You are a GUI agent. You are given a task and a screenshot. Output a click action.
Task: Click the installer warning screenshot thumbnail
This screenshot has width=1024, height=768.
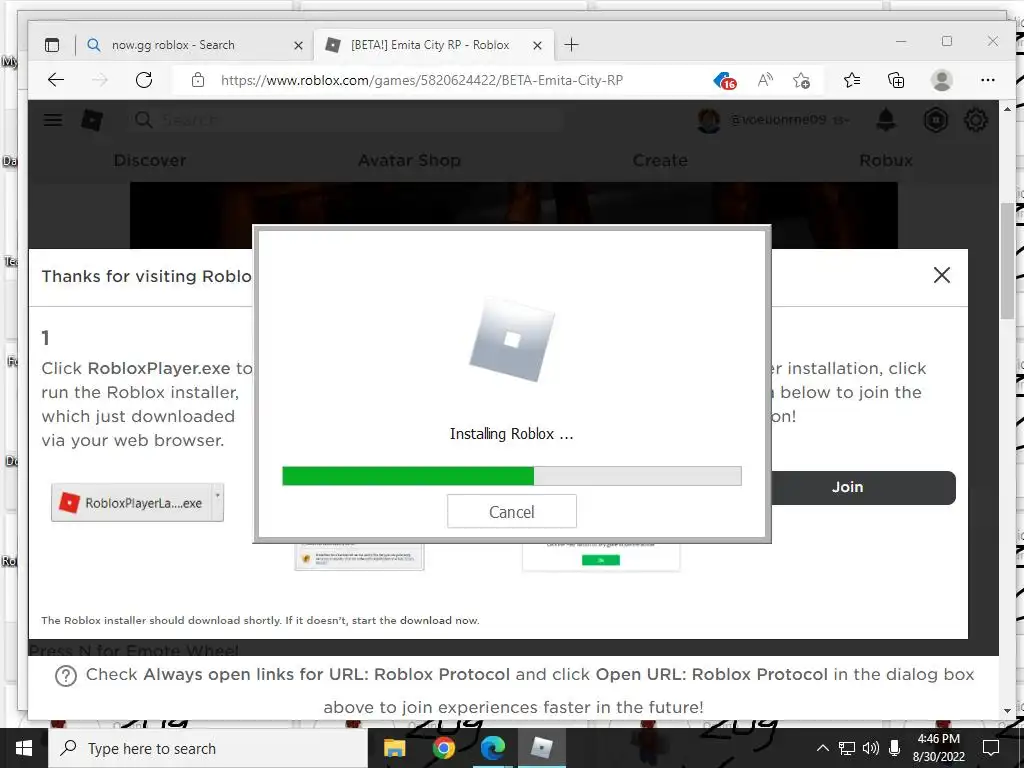359,556
